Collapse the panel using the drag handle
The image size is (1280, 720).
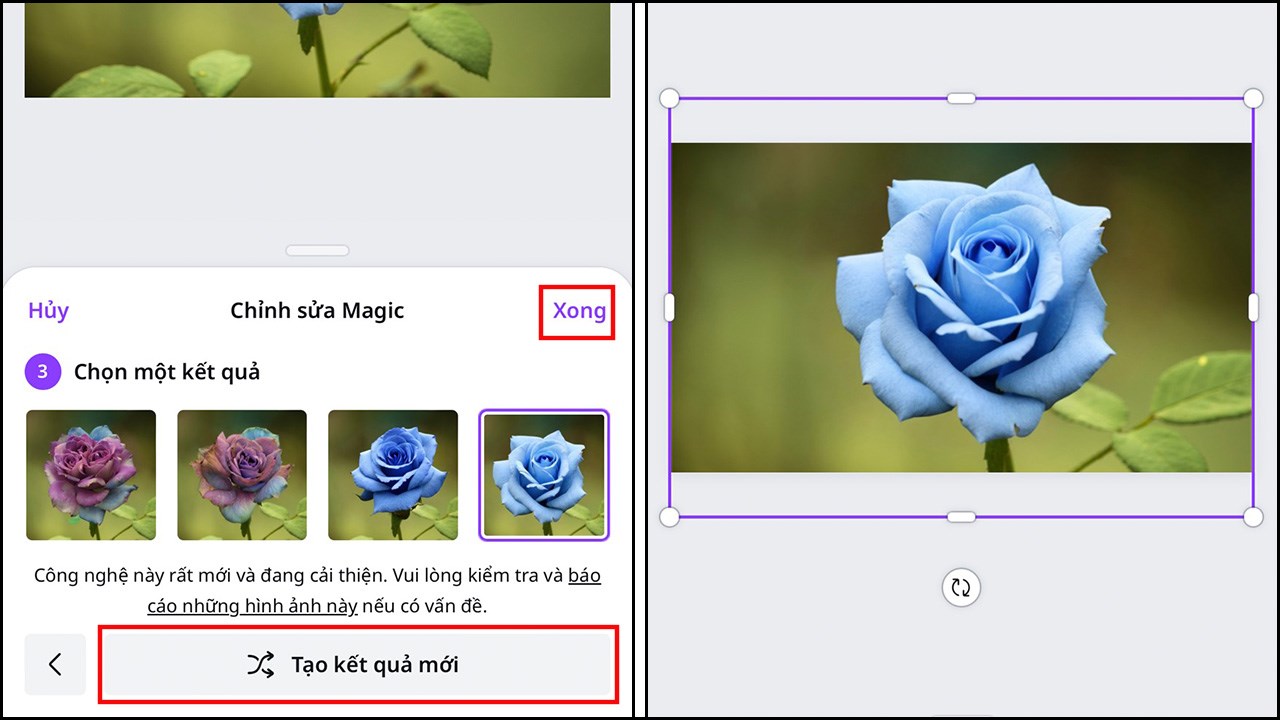click(316, 250)
